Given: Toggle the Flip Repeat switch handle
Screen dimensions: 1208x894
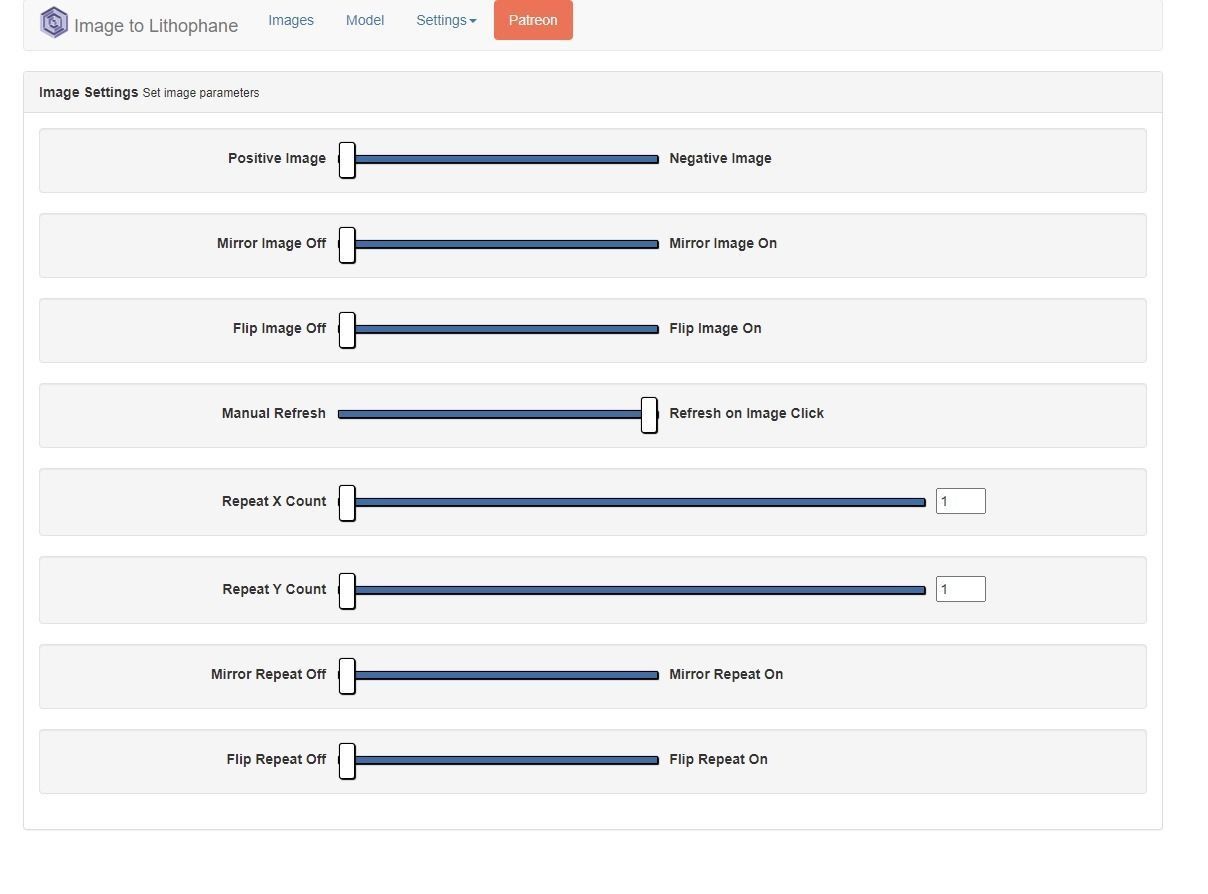Looking at the screenshot, I should pos(347,761).
